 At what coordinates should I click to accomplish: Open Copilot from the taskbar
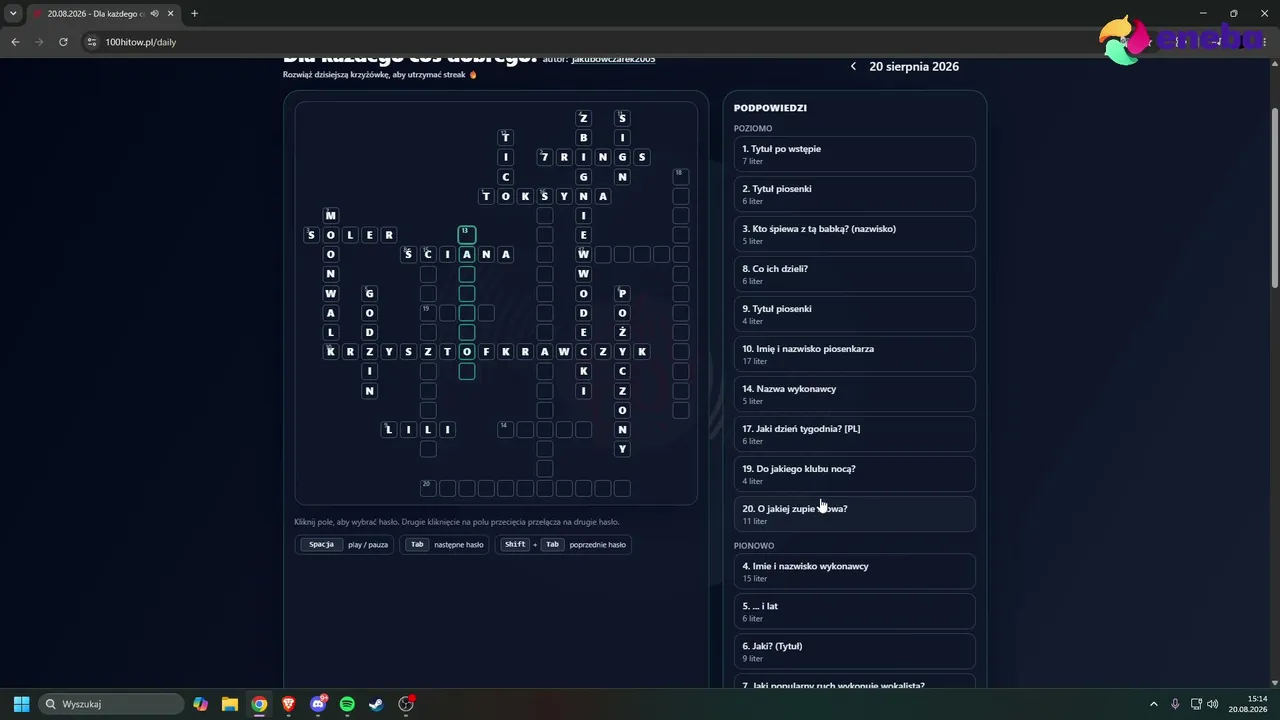click(201, 704)
